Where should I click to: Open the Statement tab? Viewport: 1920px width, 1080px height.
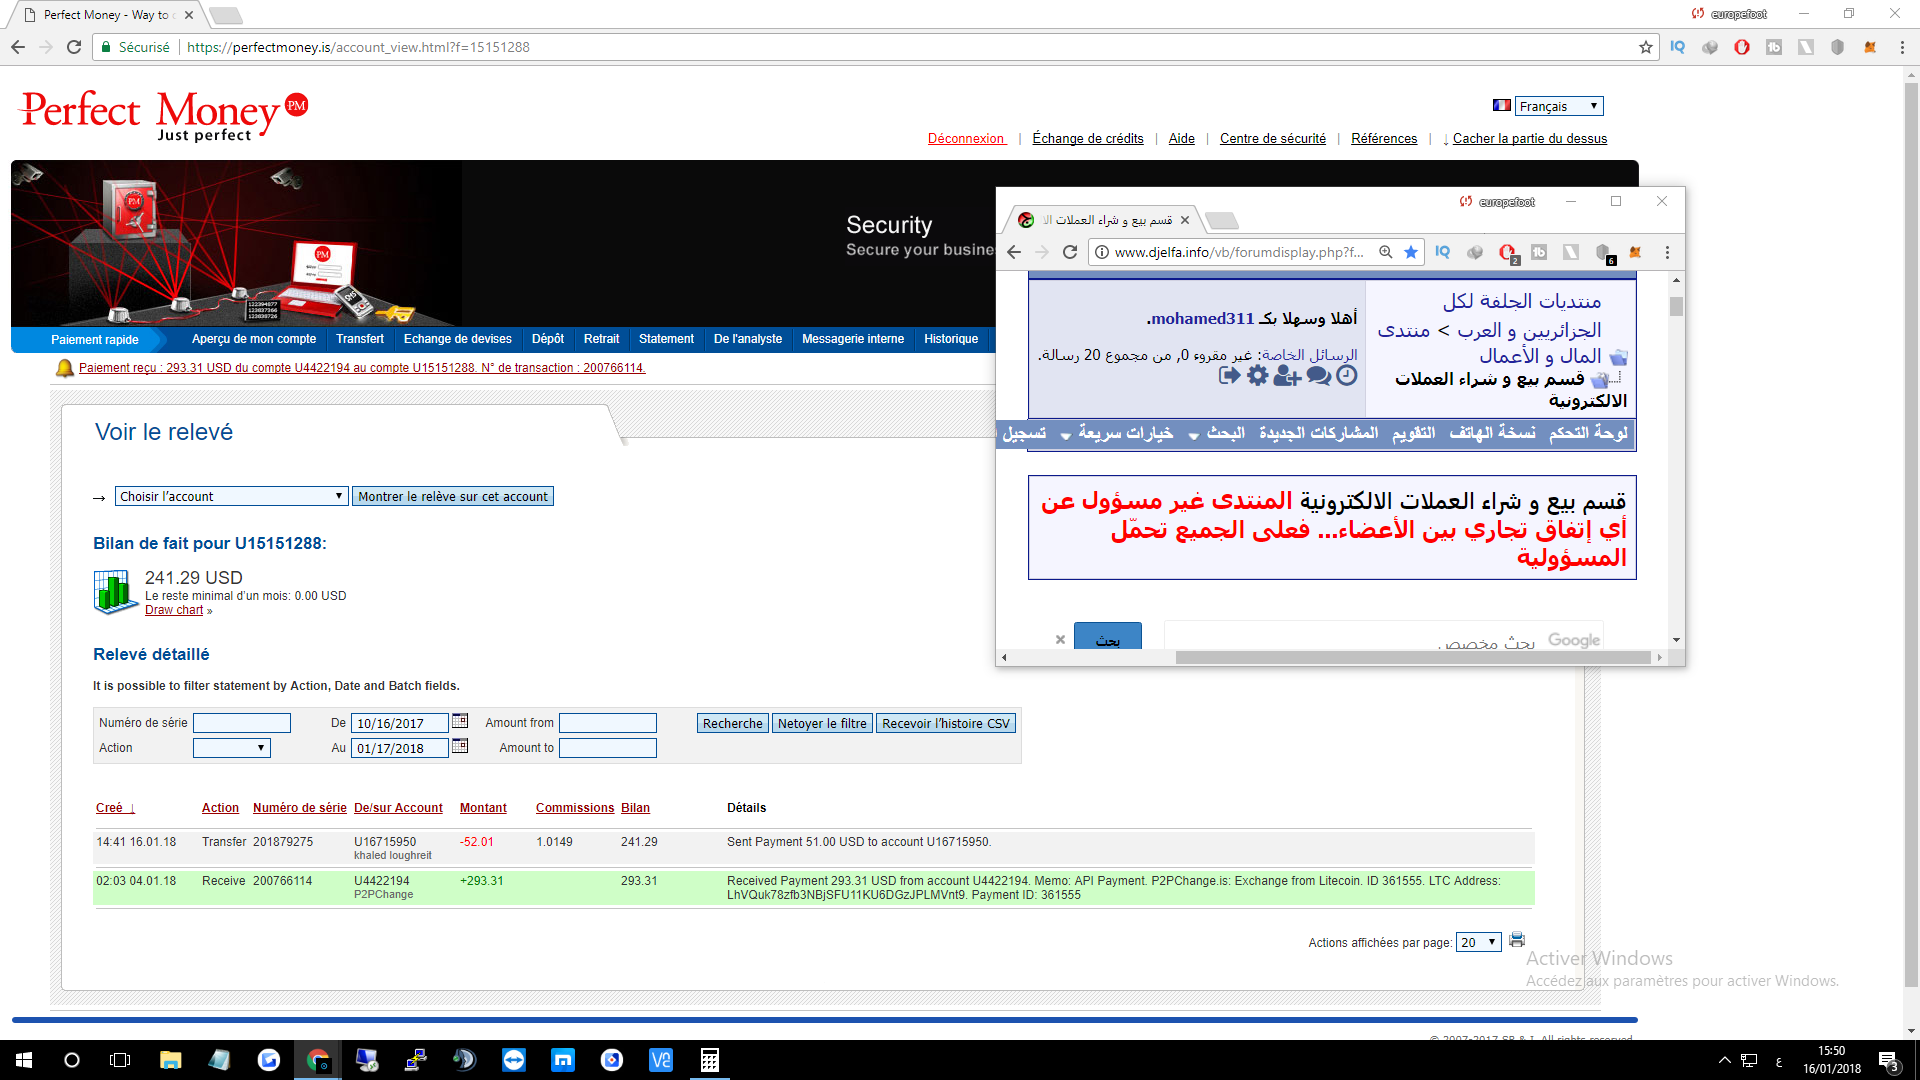pos(666,339)
